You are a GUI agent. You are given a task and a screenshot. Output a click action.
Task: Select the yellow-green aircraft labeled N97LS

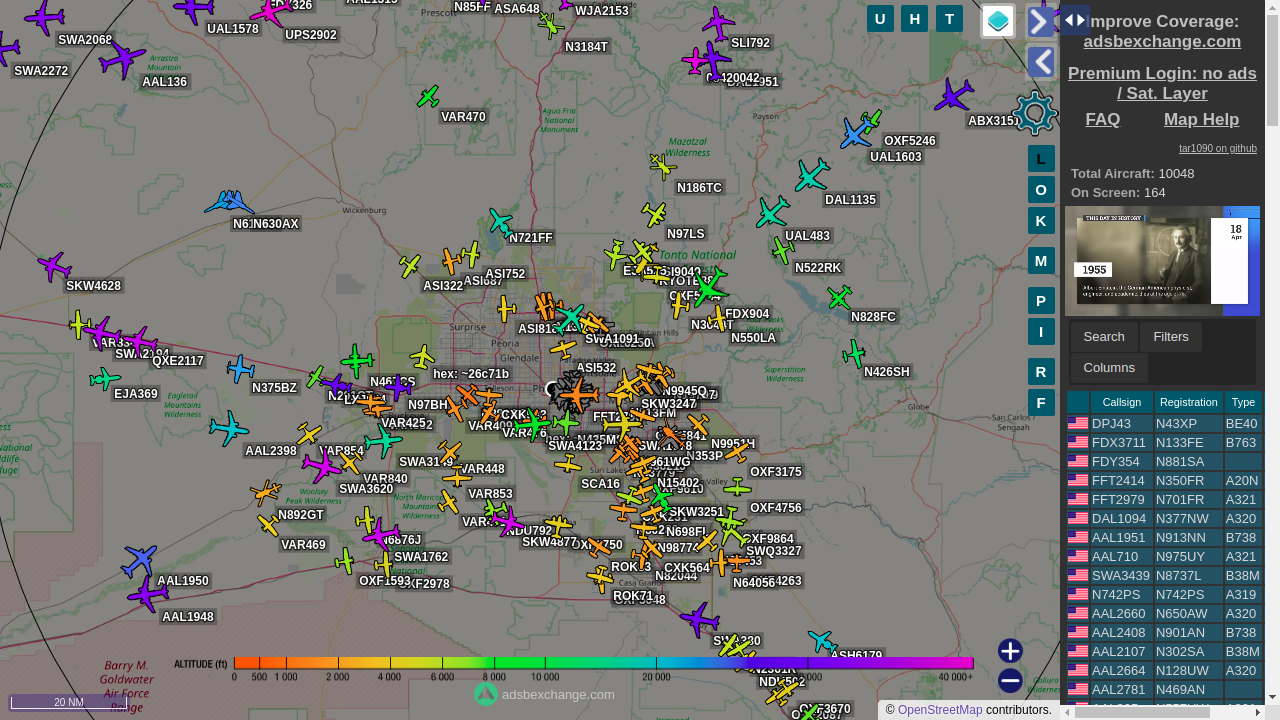(654, 214)
